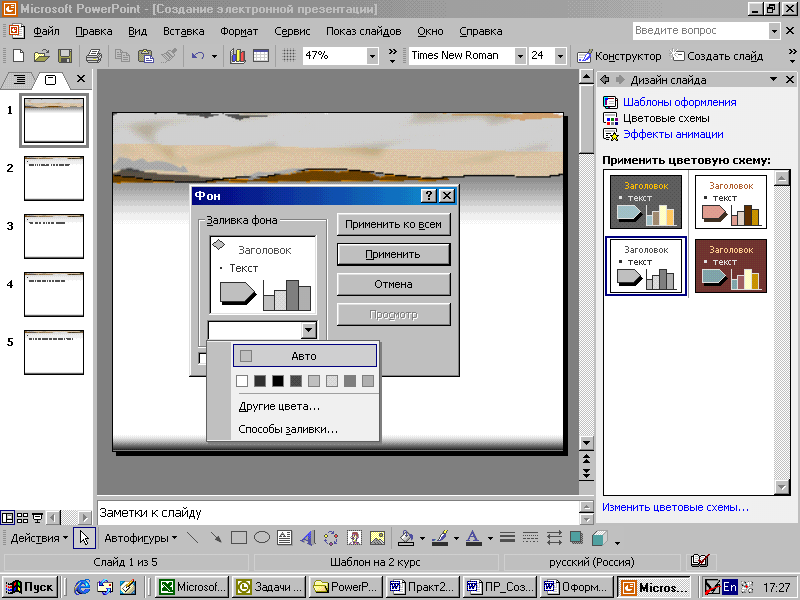Click the Введите вопрос help field

tap(701, 31)
